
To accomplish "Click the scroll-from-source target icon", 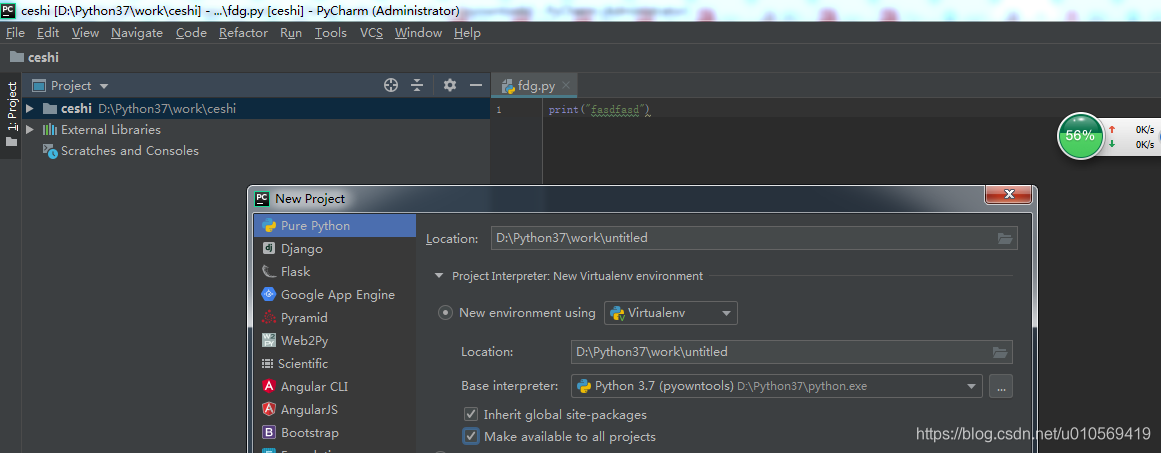I will pyautogui.click(x=391, y=85).
